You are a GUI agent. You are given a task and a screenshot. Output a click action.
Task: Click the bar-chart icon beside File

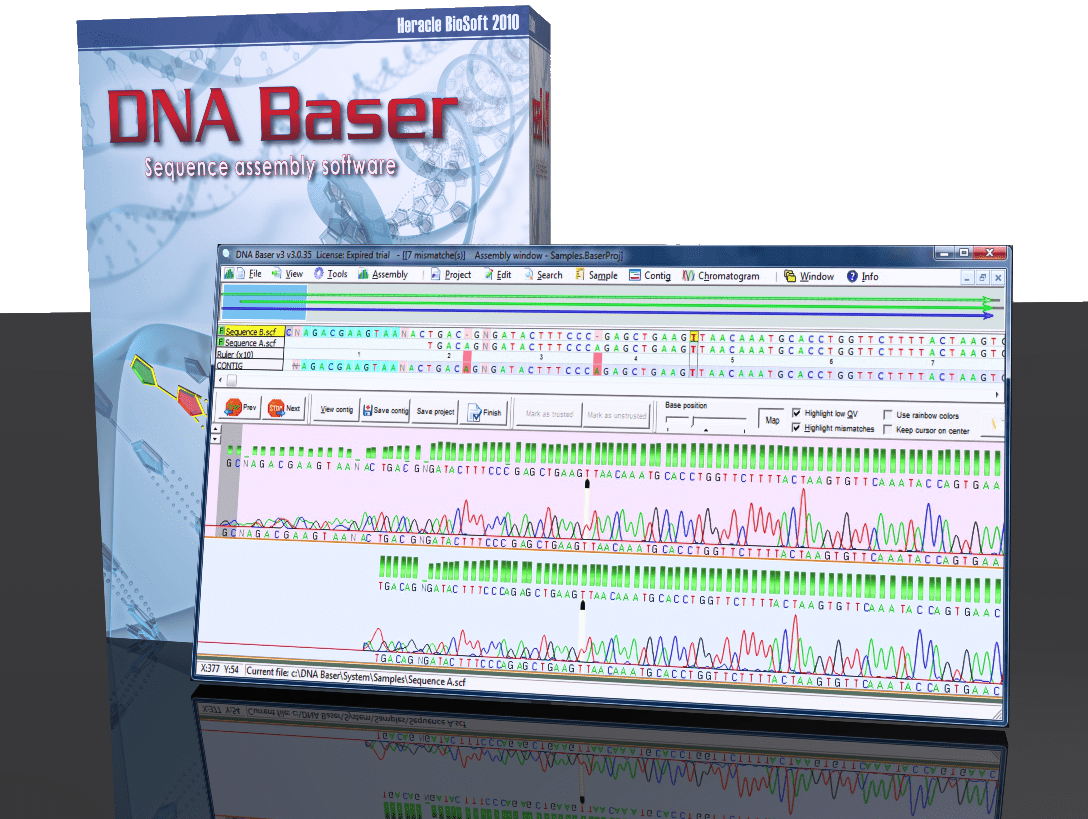[x=228, y=273]
